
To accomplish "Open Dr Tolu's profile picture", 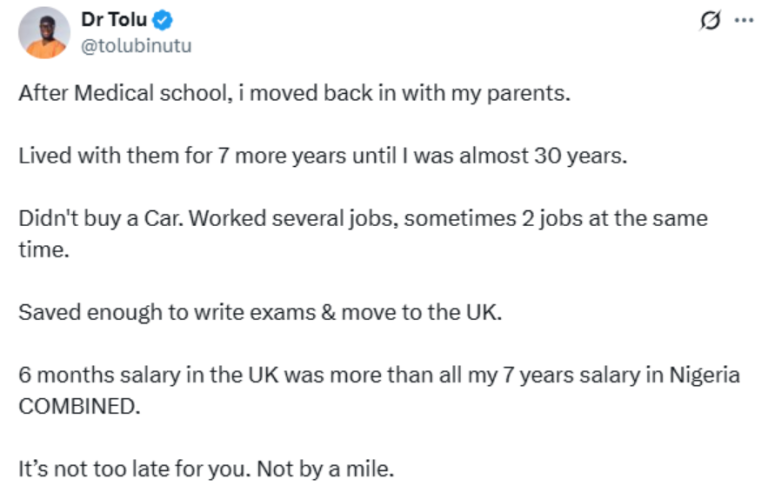I will pyautogui.click(x=44, y=33).
